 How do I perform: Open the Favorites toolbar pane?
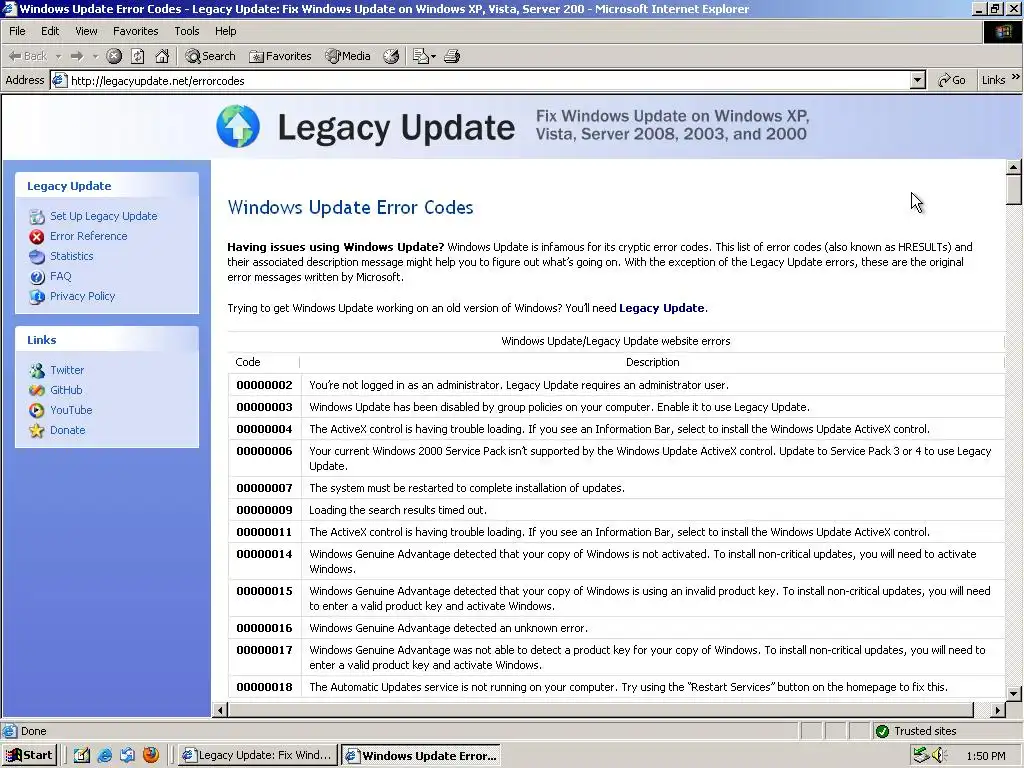click(280, 56)
